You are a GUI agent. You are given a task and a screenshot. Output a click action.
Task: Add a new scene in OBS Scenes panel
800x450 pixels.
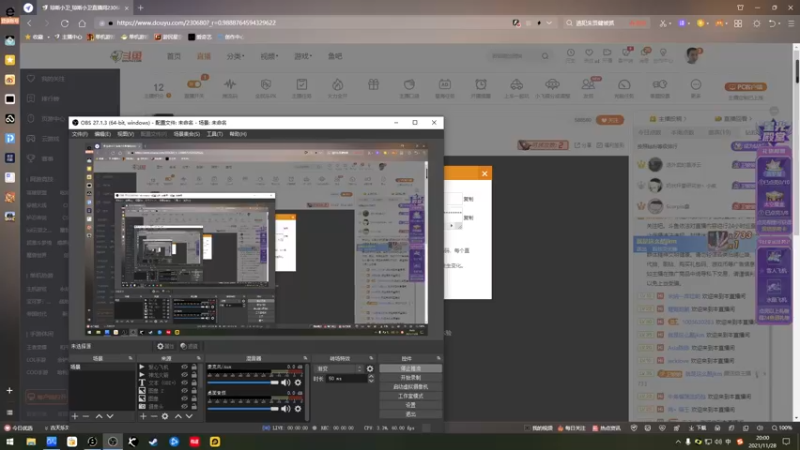click(75, 416)
